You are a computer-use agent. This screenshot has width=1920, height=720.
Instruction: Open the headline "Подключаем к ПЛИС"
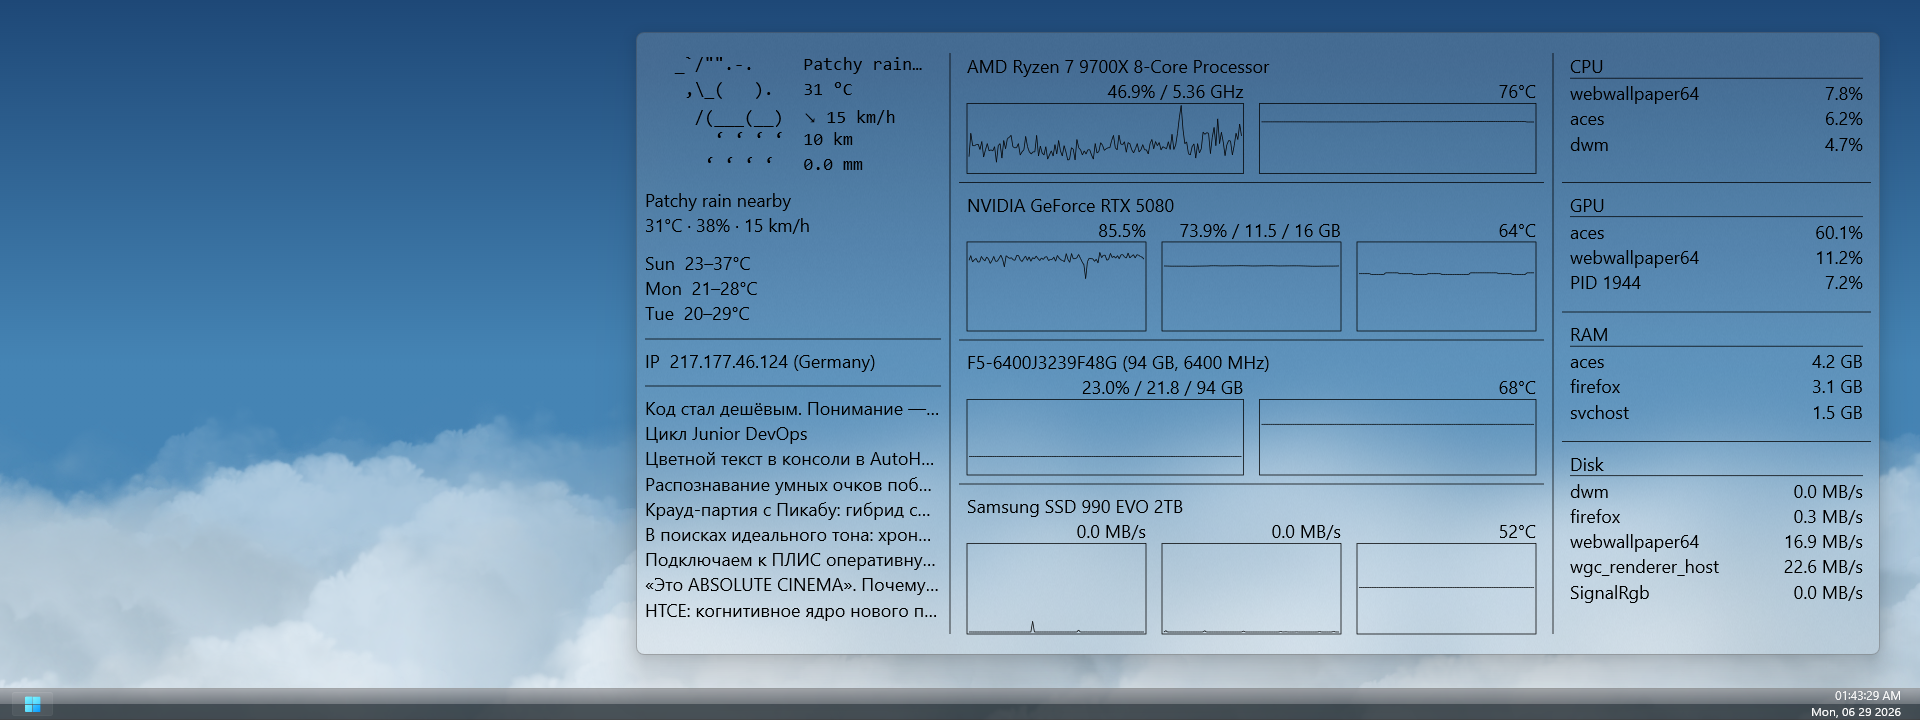791,560
